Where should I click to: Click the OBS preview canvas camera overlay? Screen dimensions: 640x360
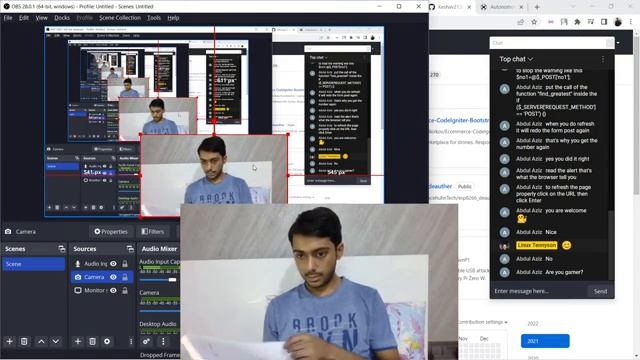point(214,176)
